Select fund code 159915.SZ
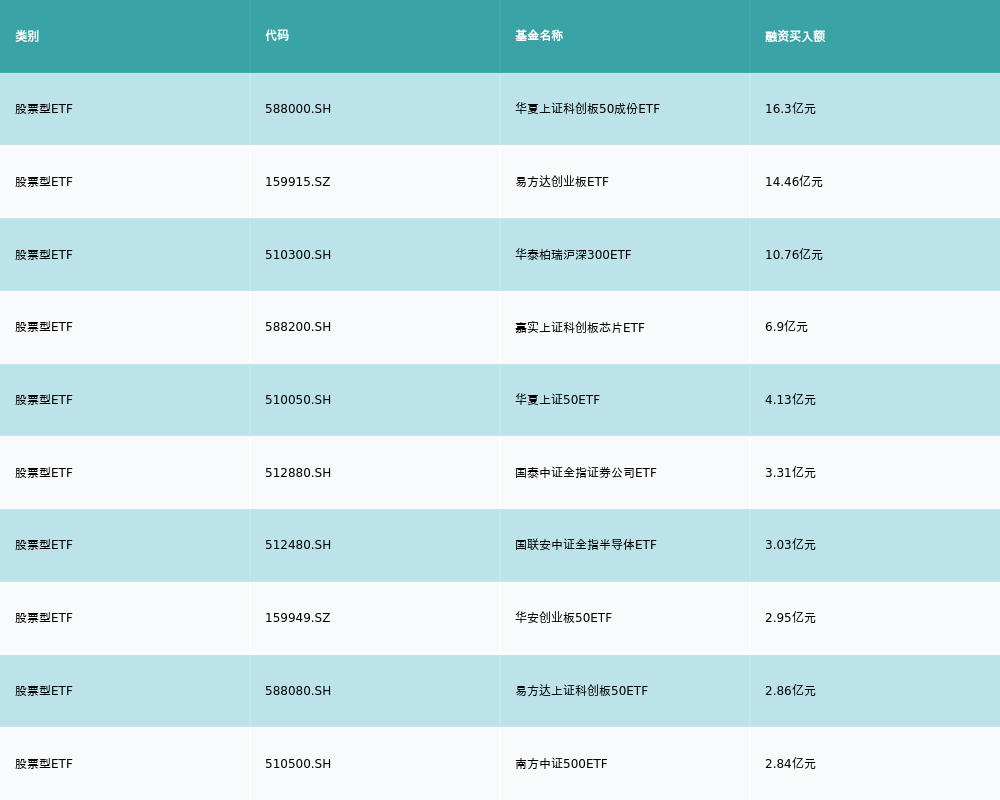Screen dimensions: 1000x800 297,182
